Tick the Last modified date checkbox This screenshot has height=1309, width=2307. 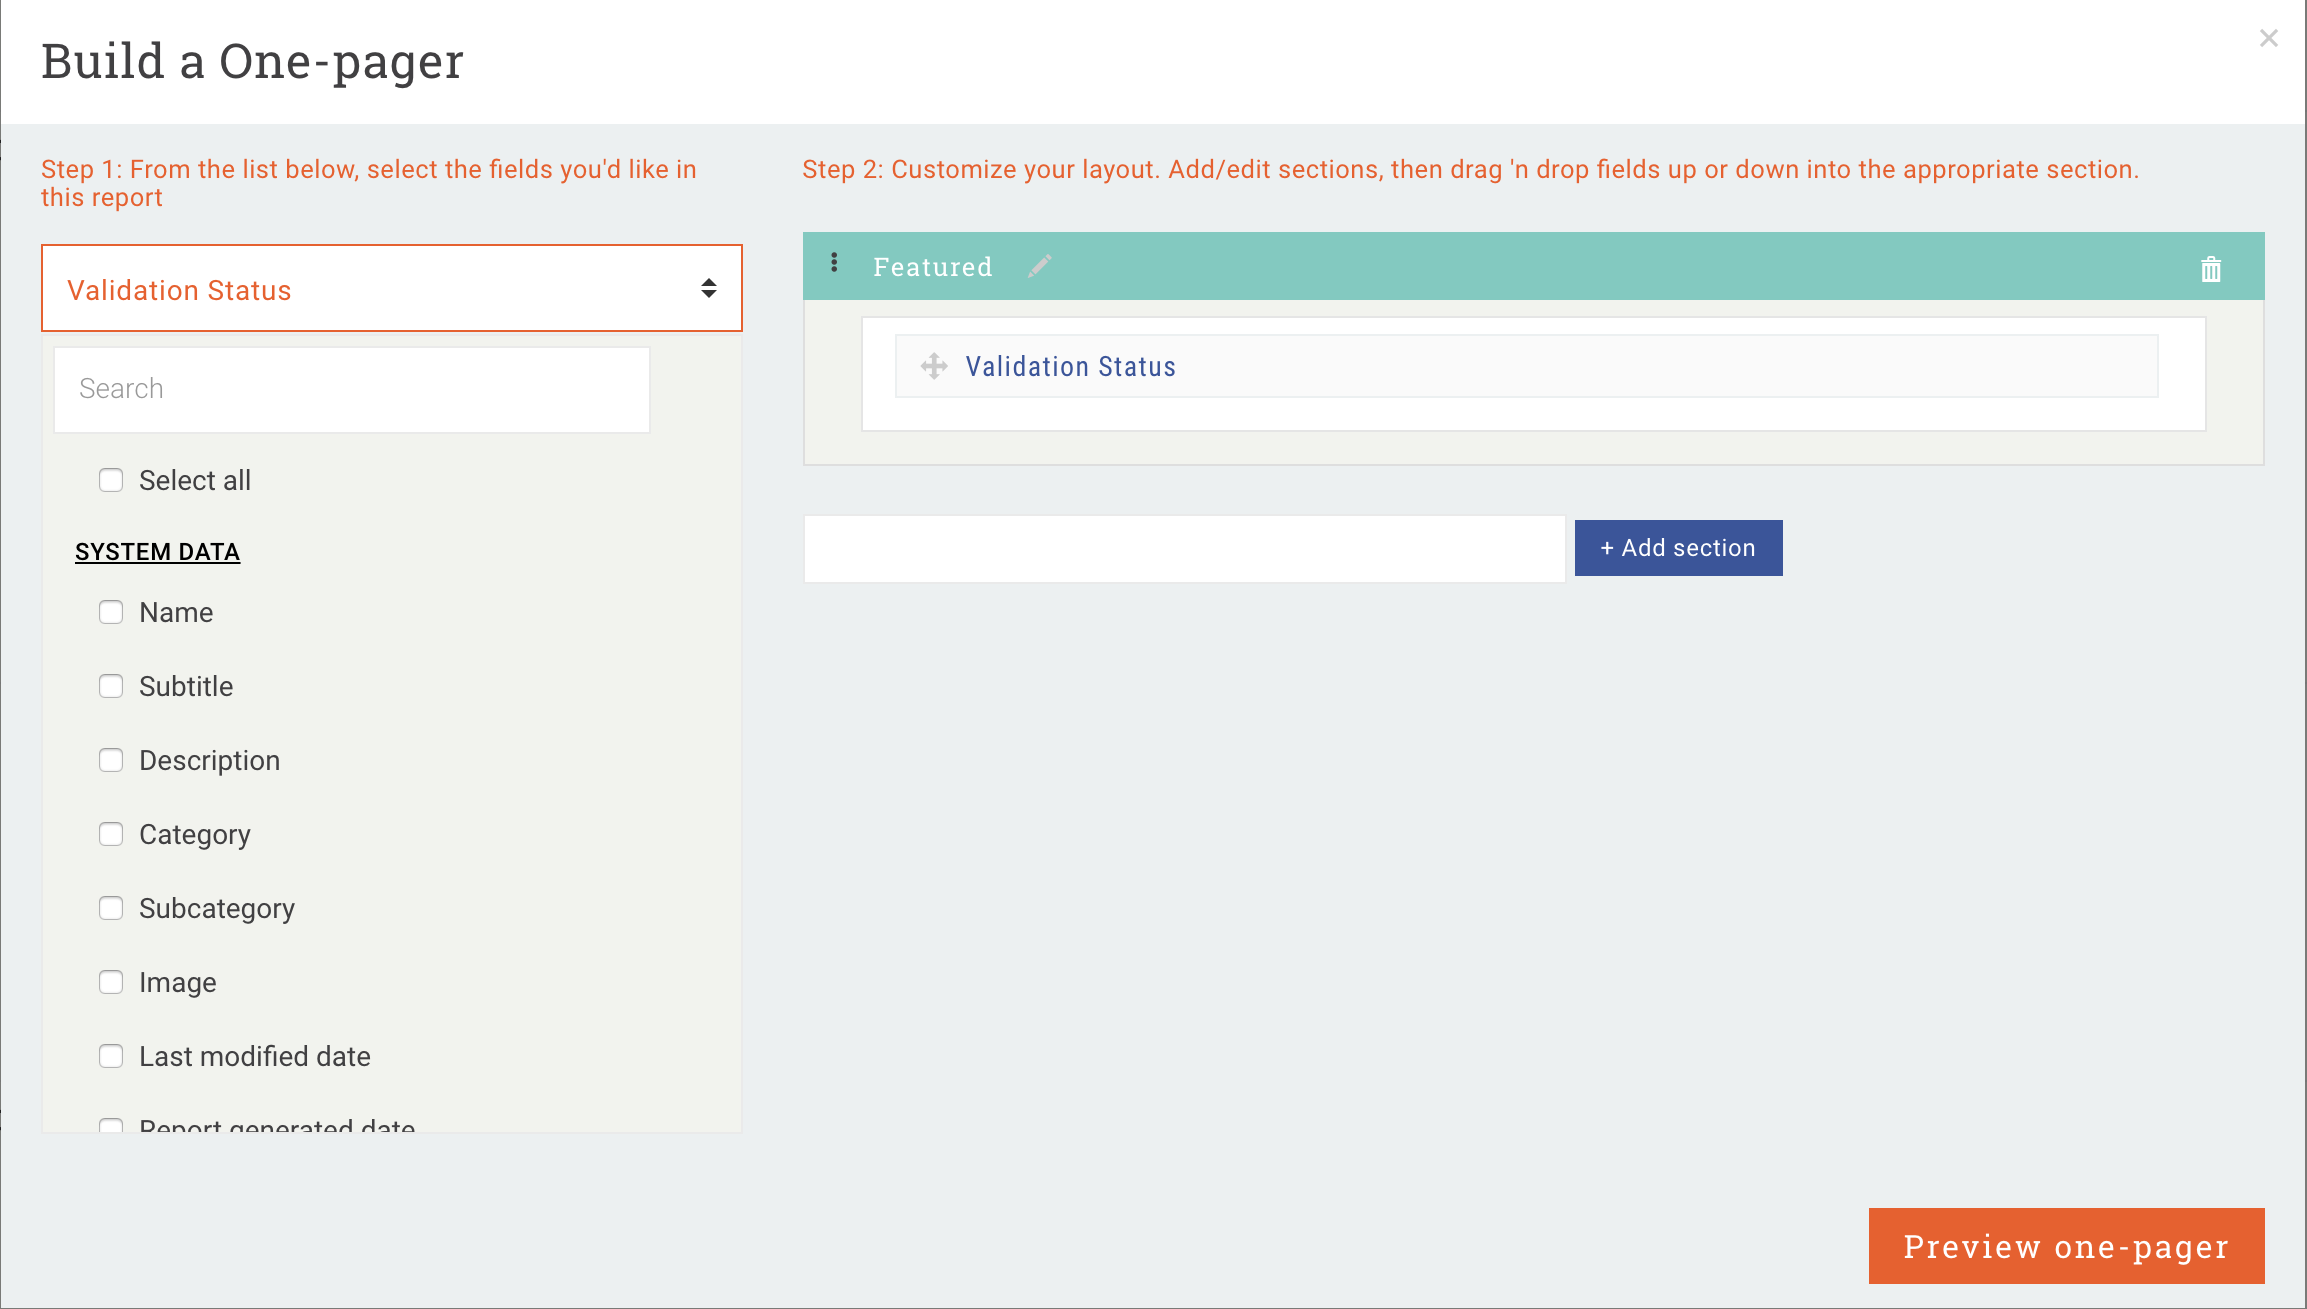[111, 1056]
